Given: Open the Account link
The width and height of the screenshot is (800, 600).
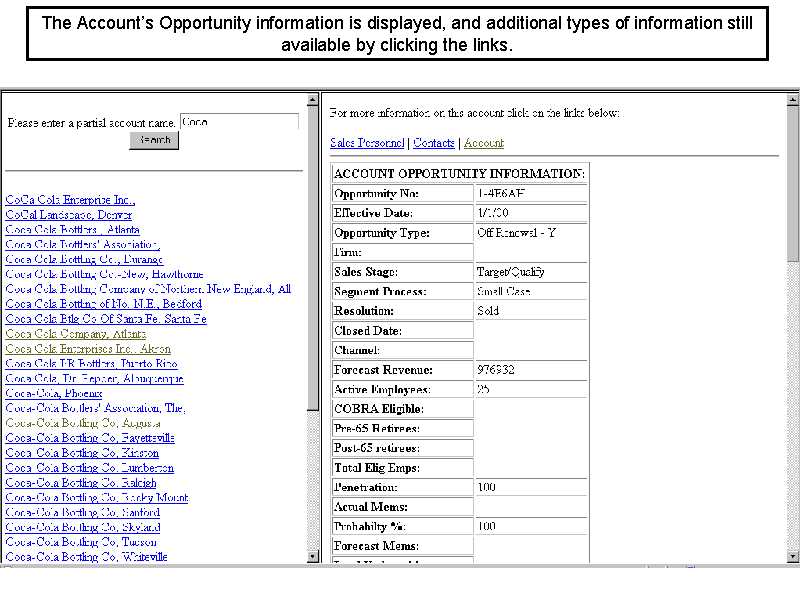Looking at the screenshot, I should tap(484, 143).
